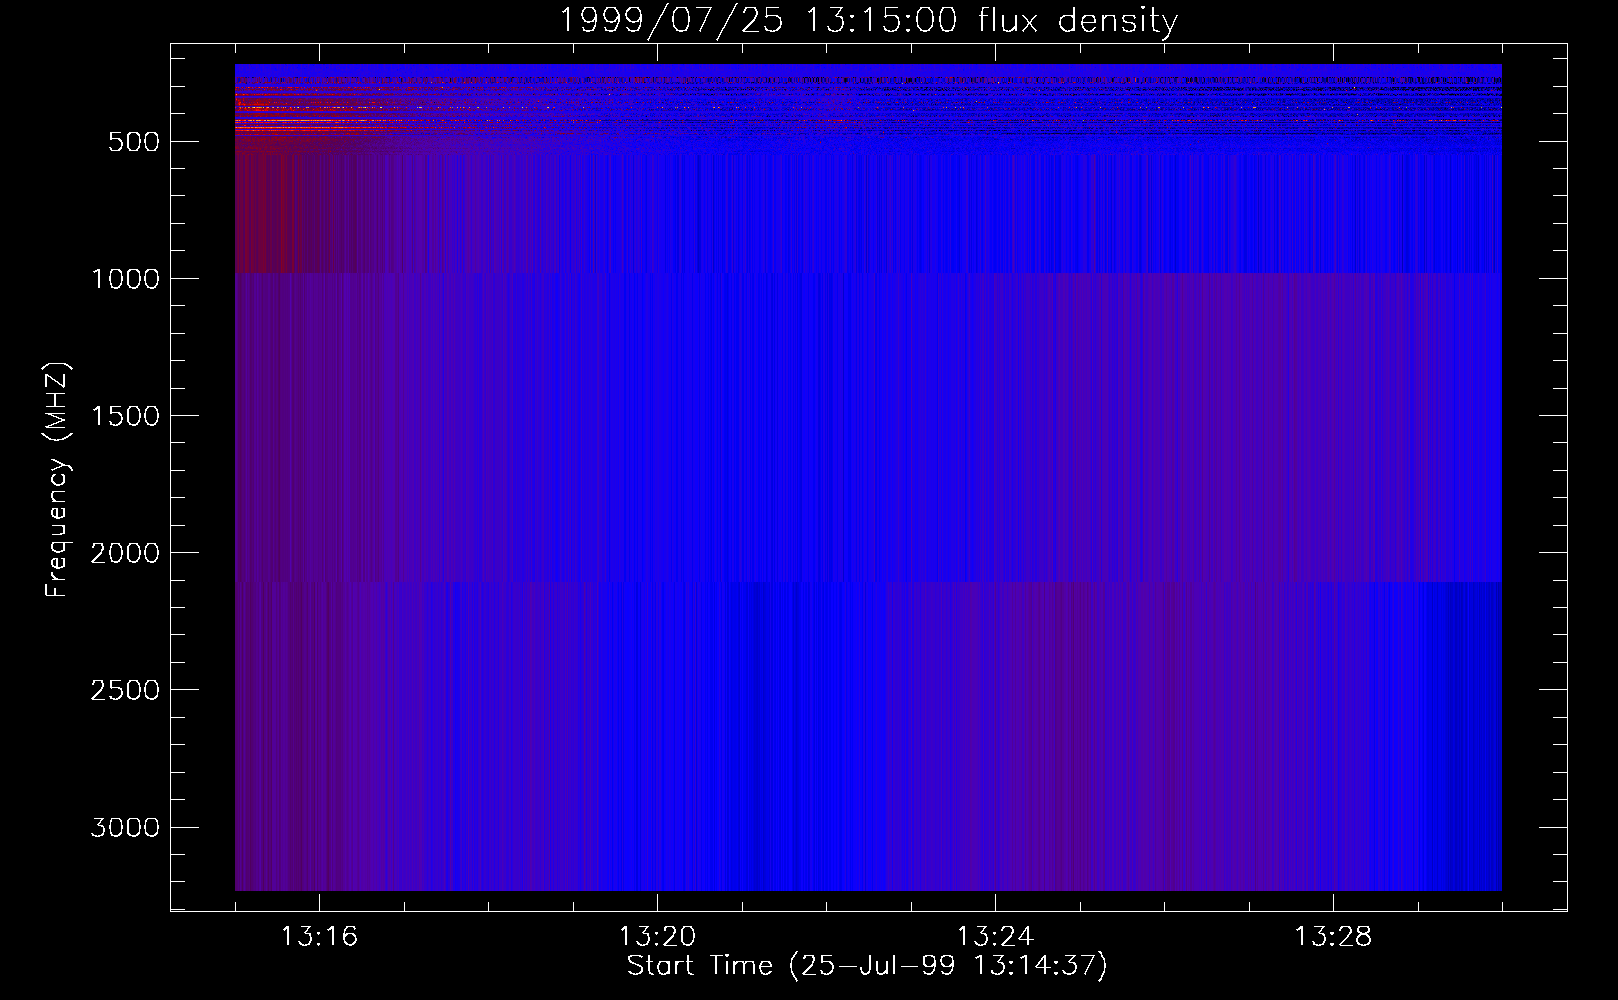Select the 1500 frequency tick label

[x=125, y=416]
